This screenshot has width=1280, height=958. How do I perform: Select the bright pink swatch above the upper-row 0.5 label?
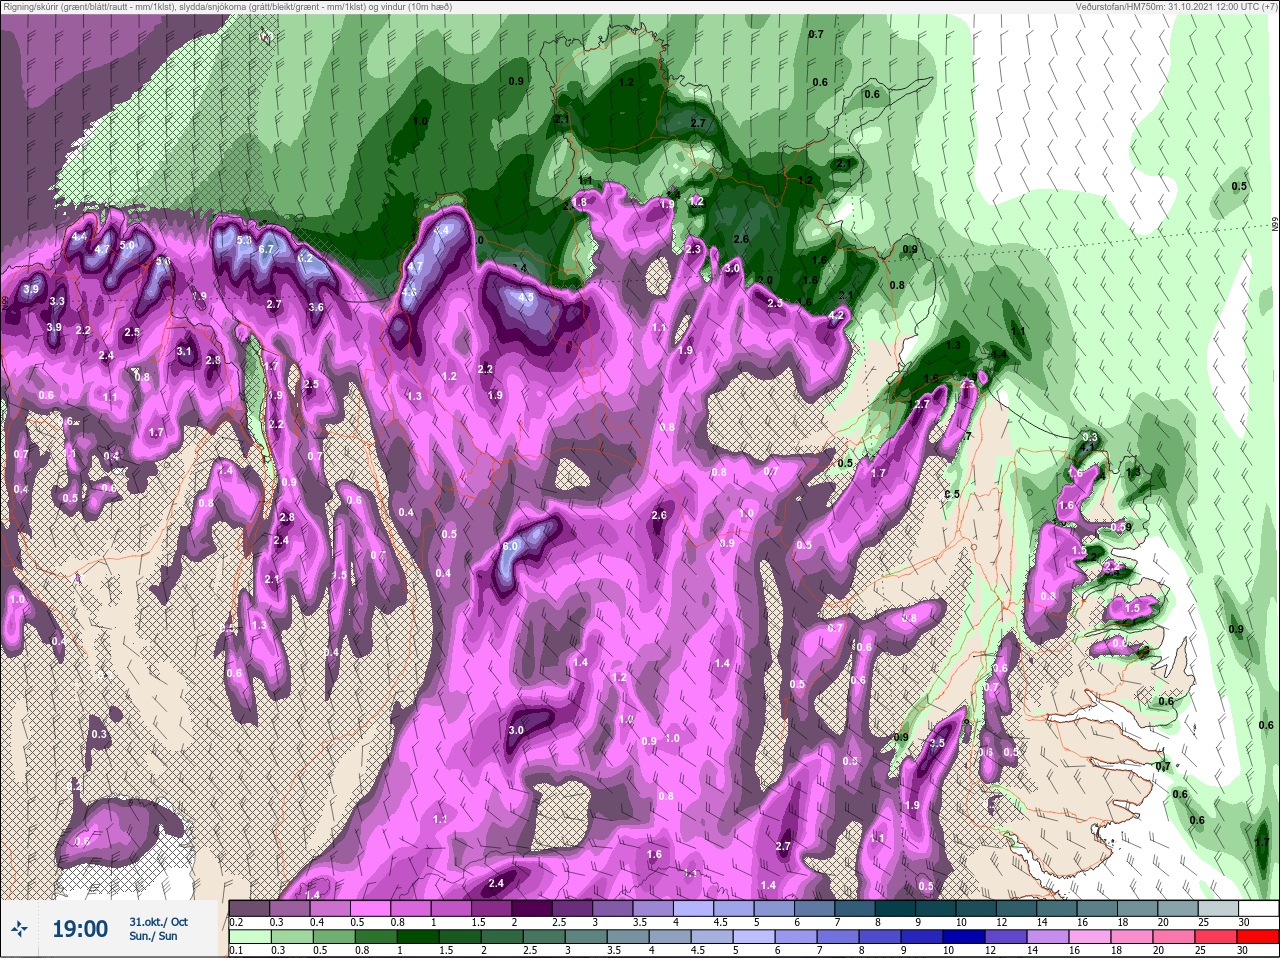click(x=370, y=909)
